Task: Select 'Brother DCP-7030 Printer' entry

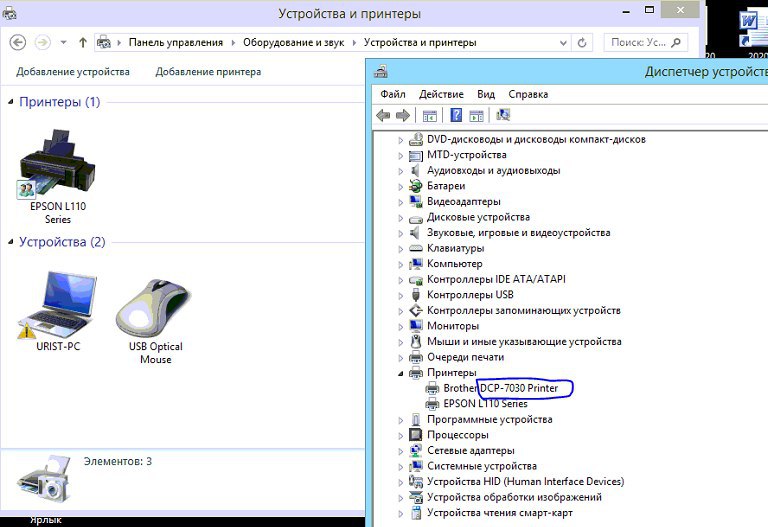Action: (x=501, y=388)
